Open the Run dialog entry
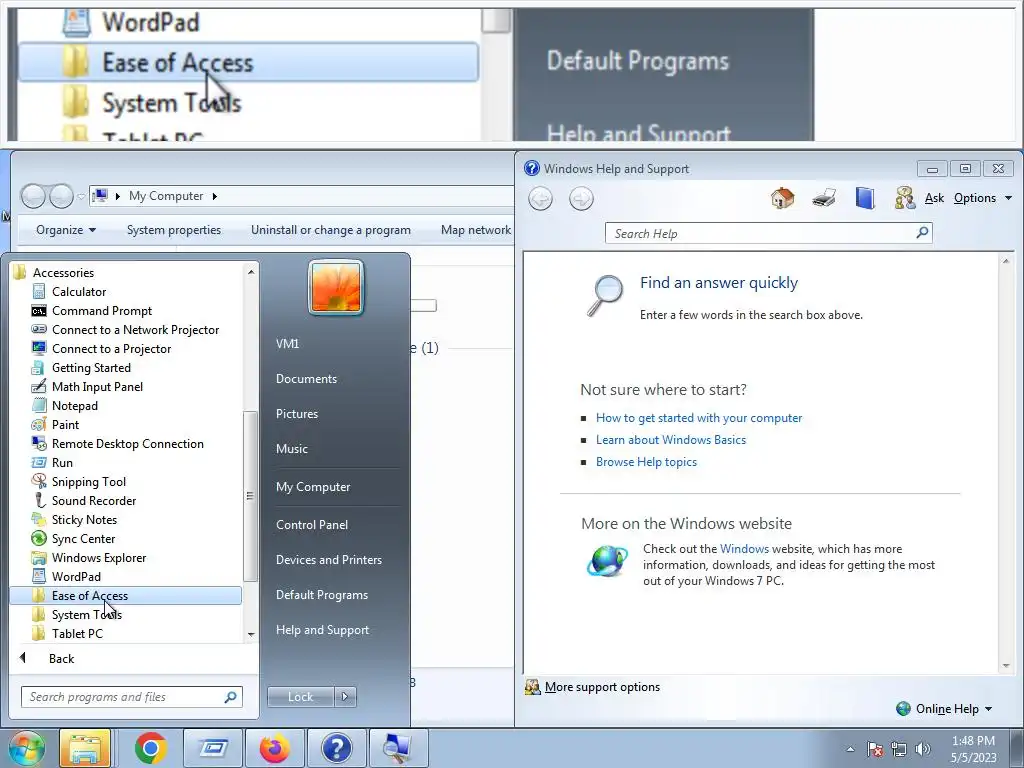 [62, 462]
